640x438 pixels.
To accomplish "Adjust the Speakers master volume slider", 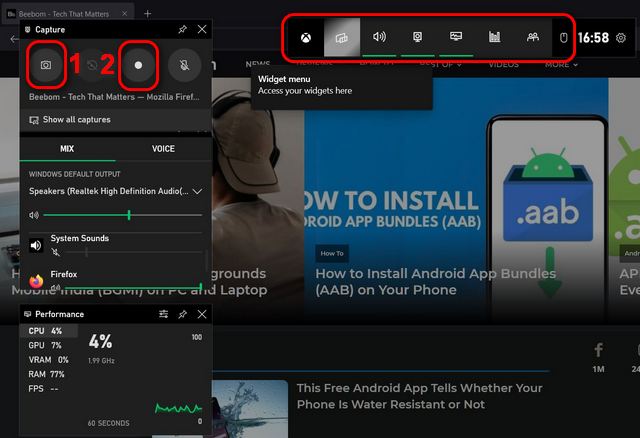I will (129, 215).
